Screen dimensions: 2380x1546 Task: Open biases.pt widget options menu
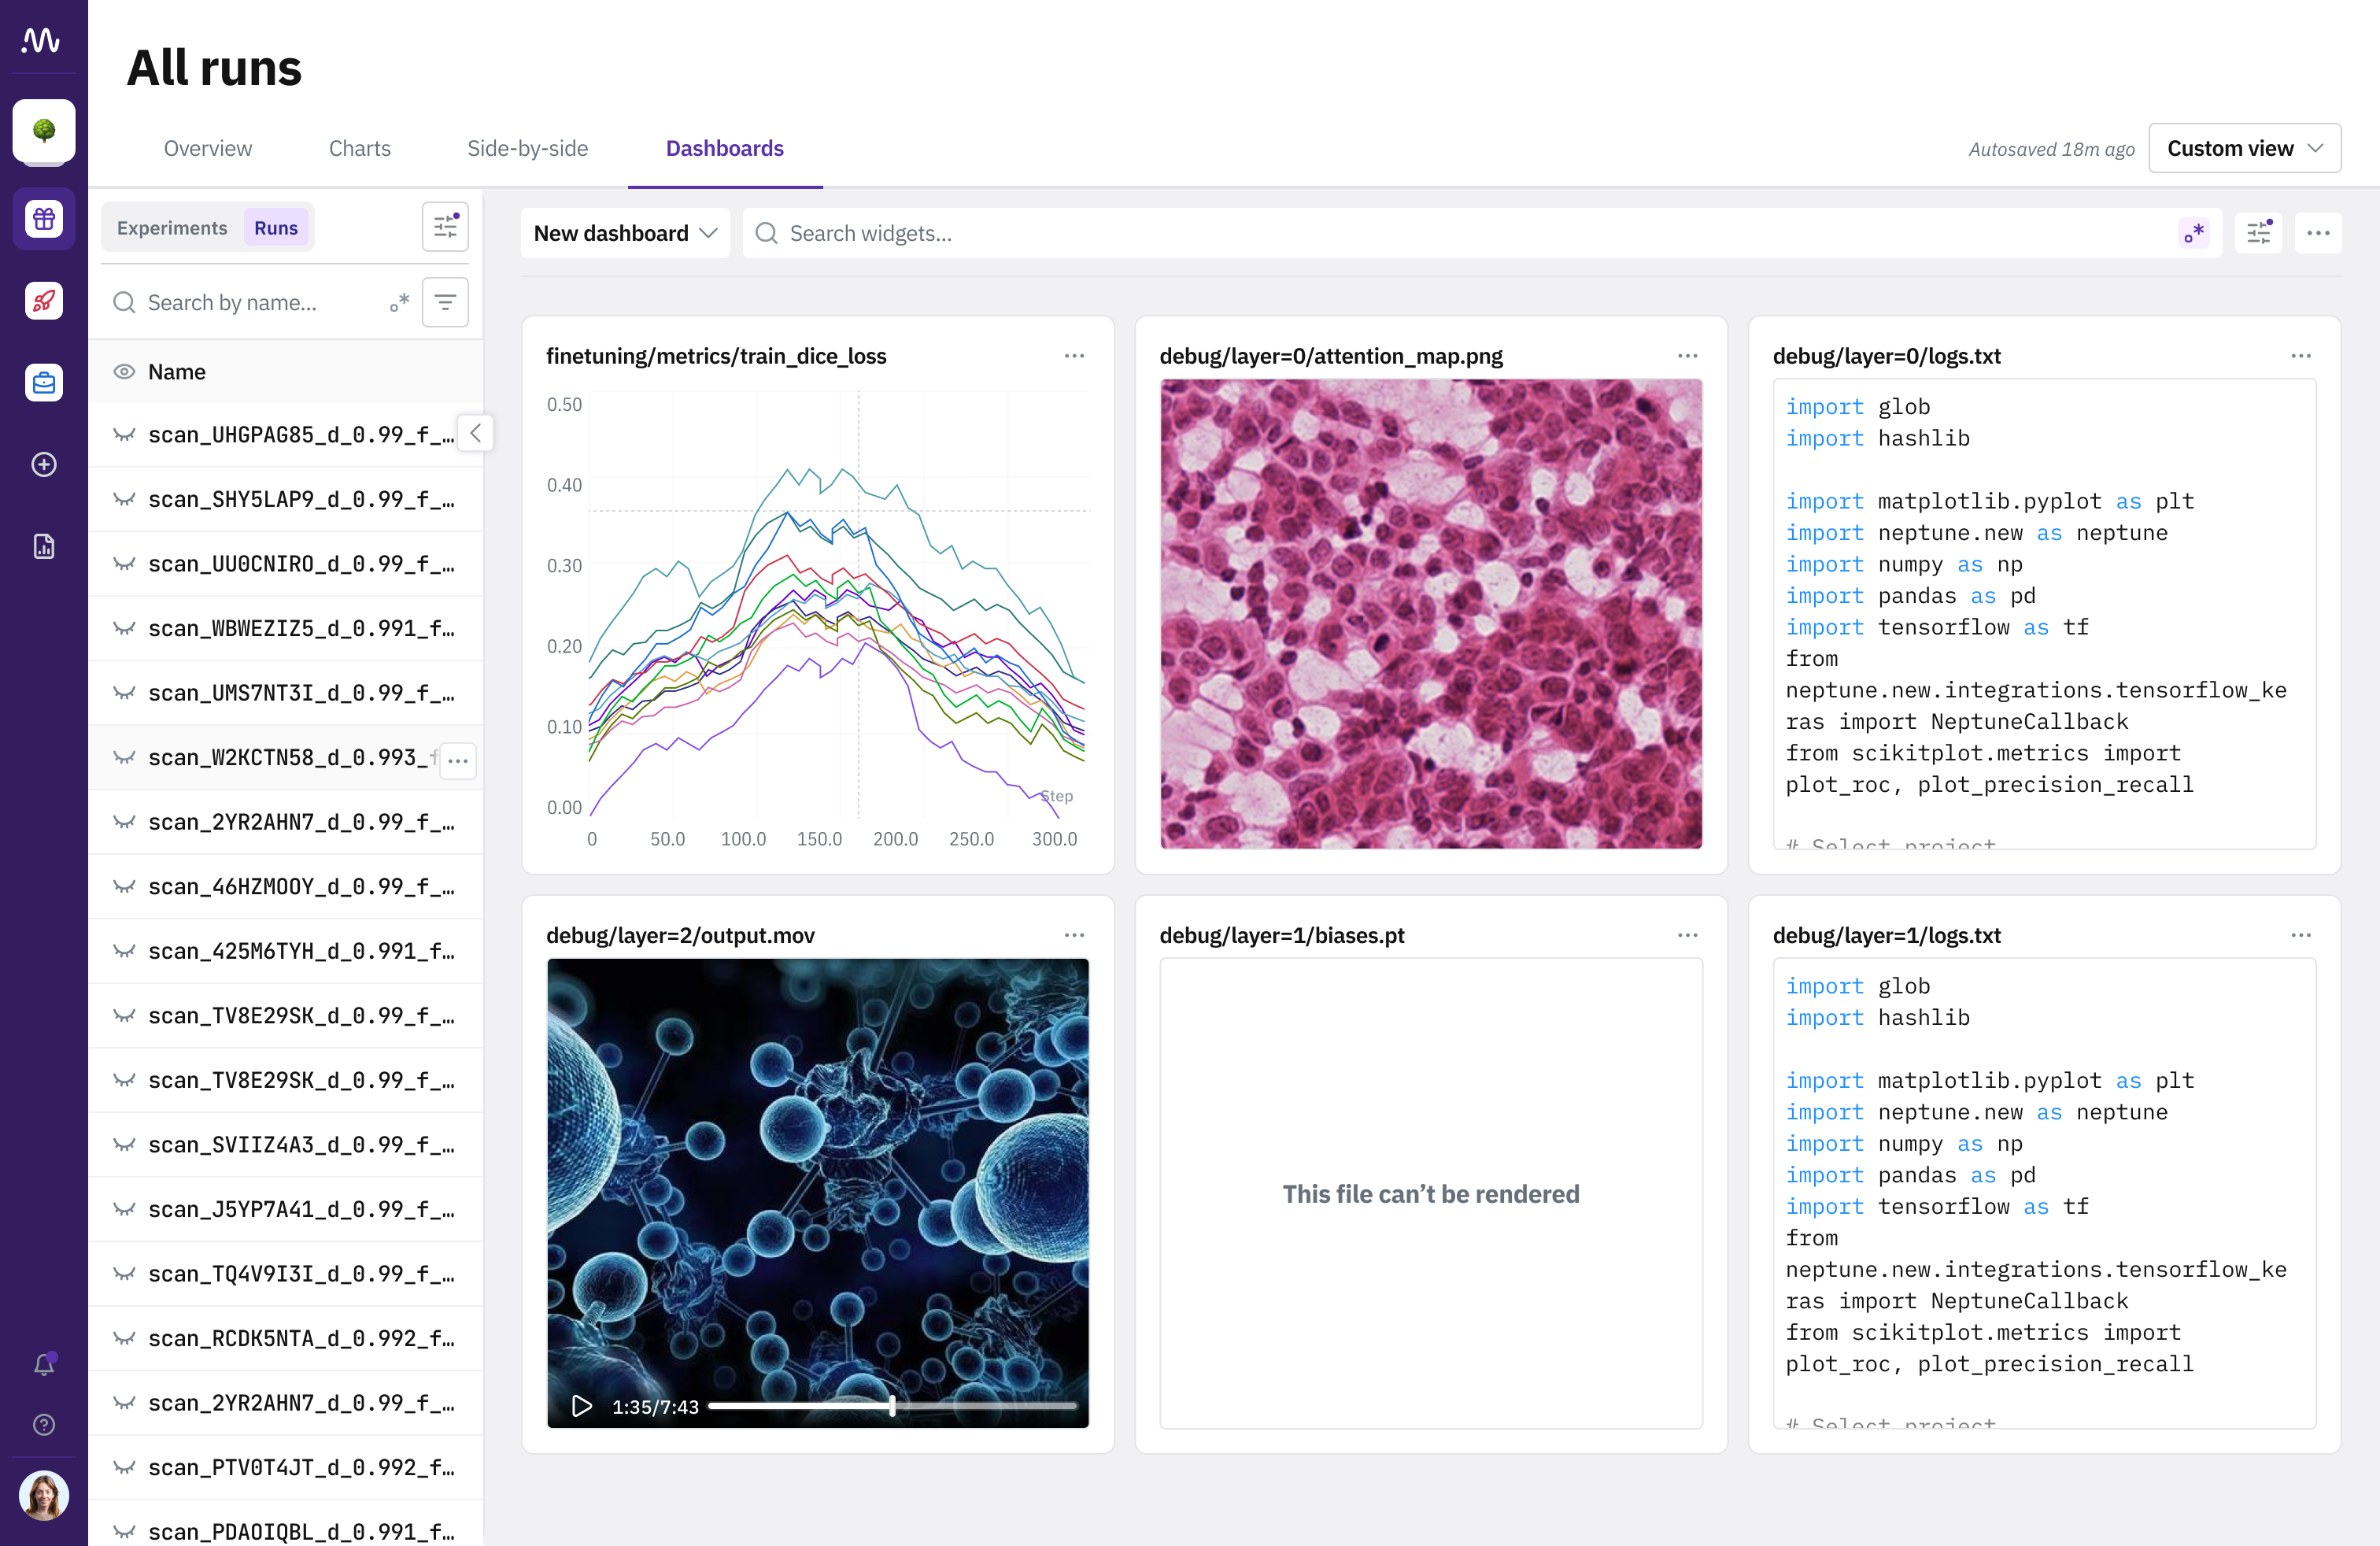pos(1687,934)
